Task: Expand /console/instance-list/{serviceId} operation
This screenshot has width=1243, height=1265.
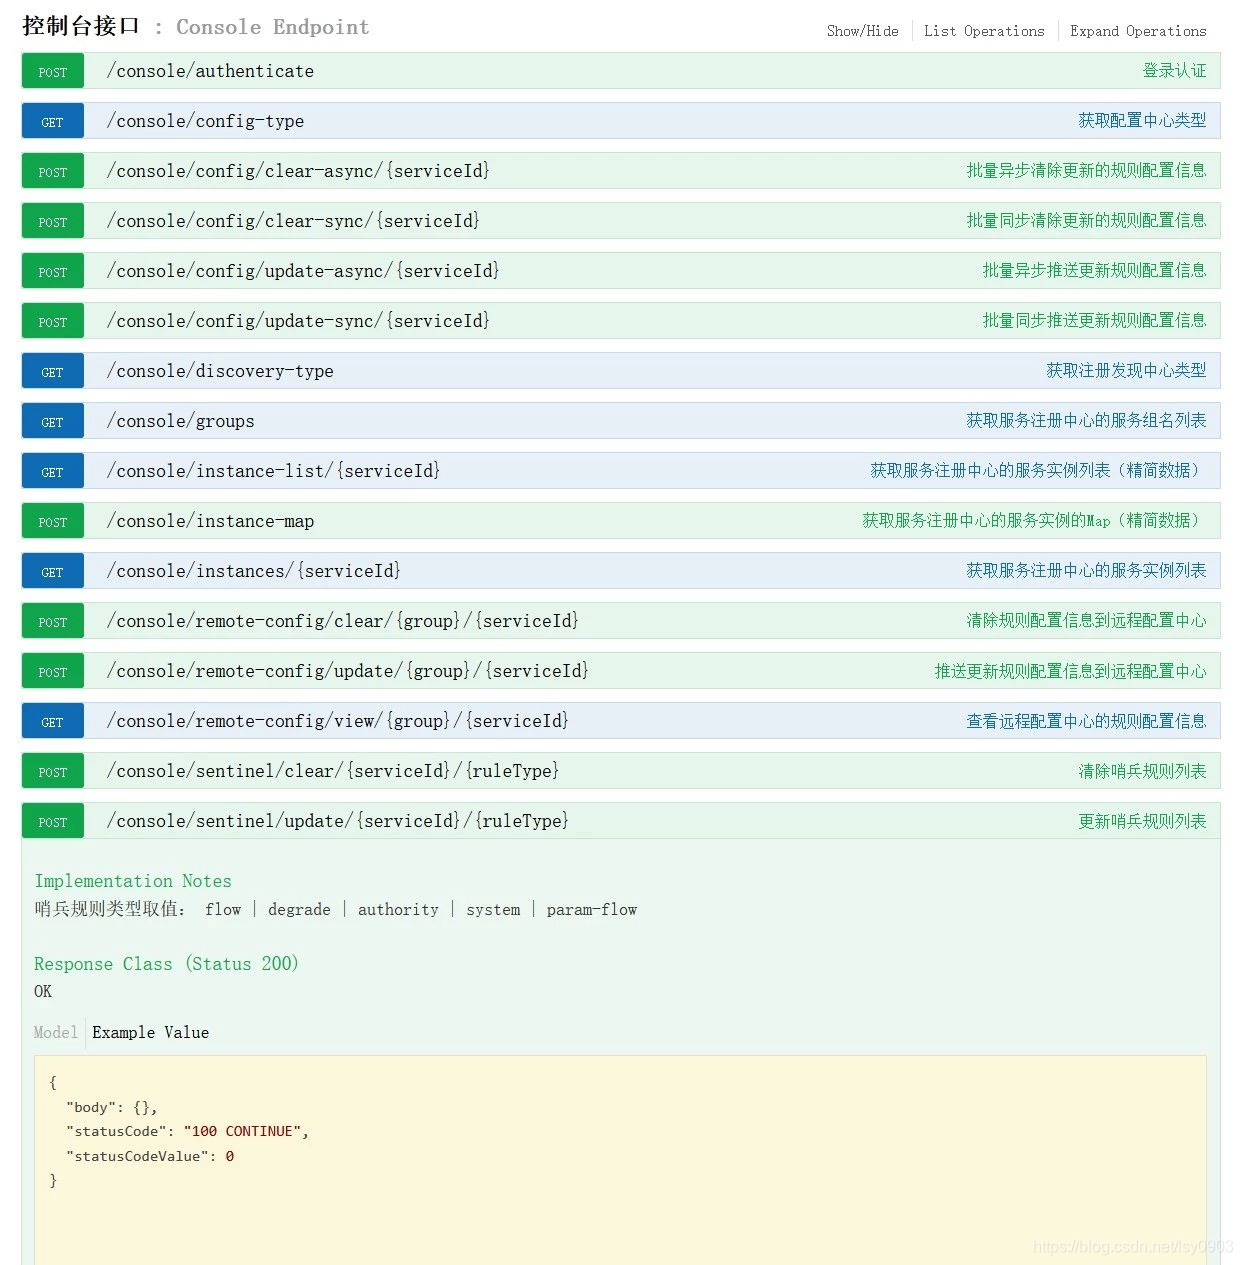Action: (x=273, y=471)
